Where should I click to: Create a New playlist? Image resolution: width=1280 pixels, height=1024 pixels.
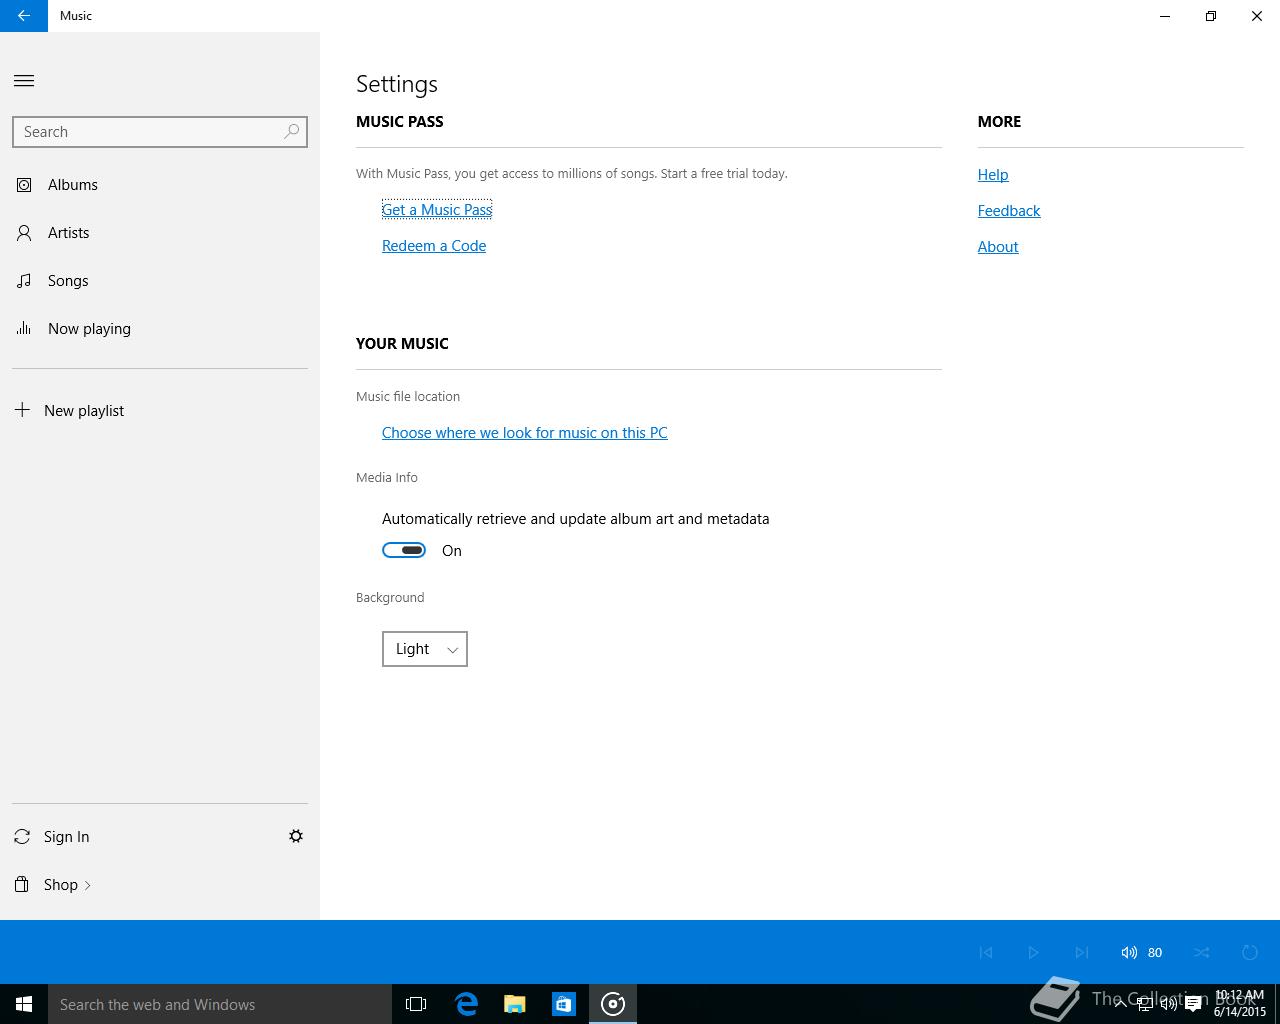tap(160, 410)
